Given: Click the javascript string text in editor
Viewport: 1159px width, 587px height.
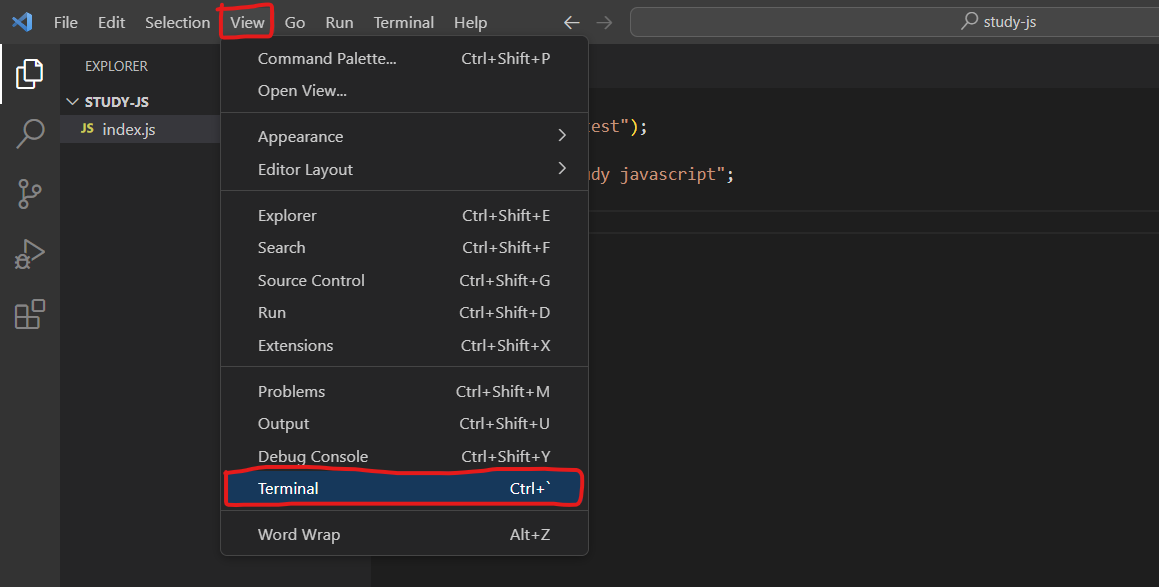Looking at the screenshot, I should 668,174.
